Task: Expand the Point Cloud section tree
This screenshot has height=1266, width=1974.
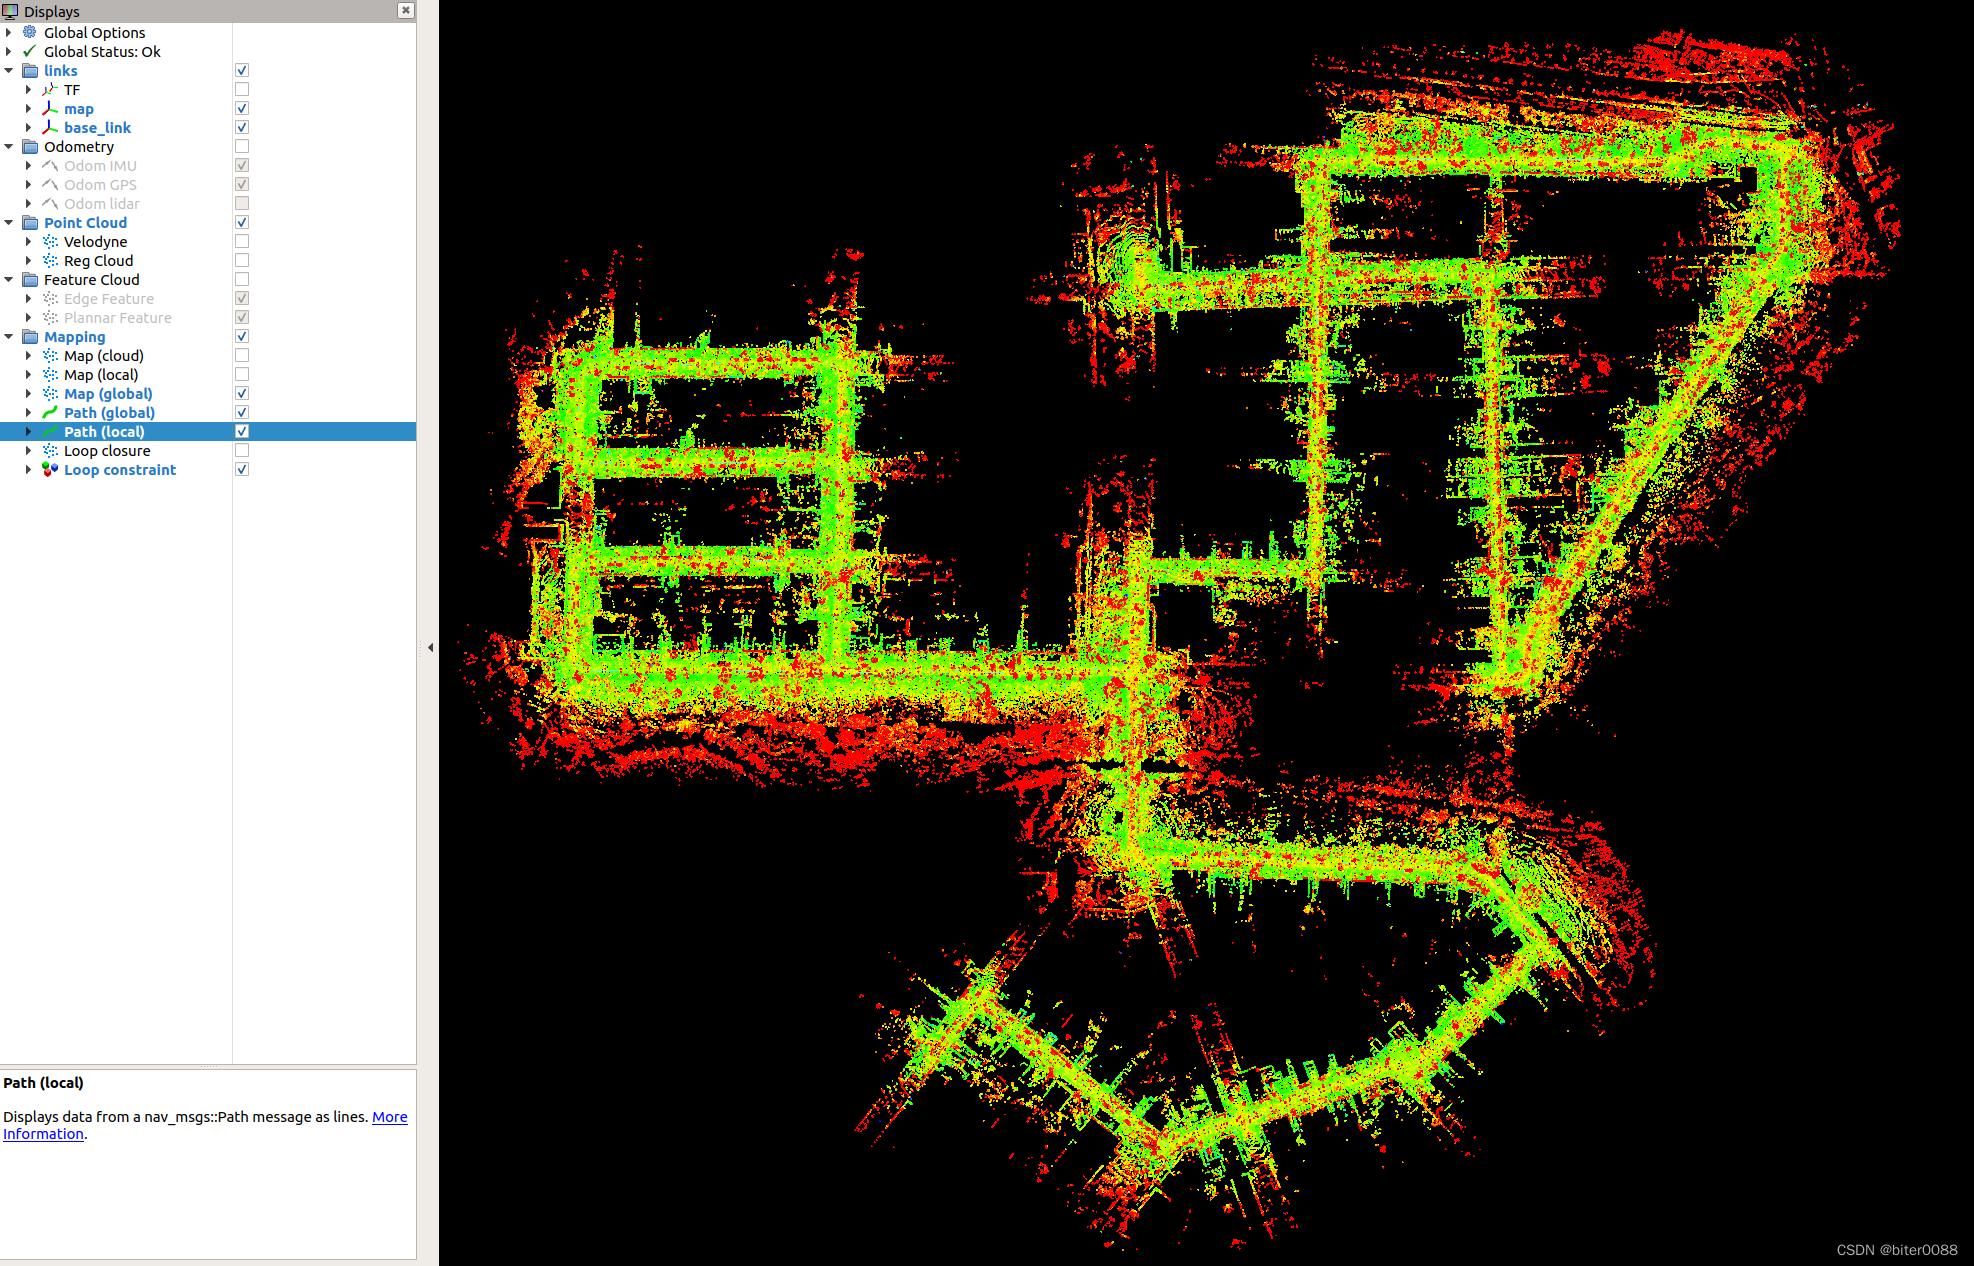Action: pos(10,224)
